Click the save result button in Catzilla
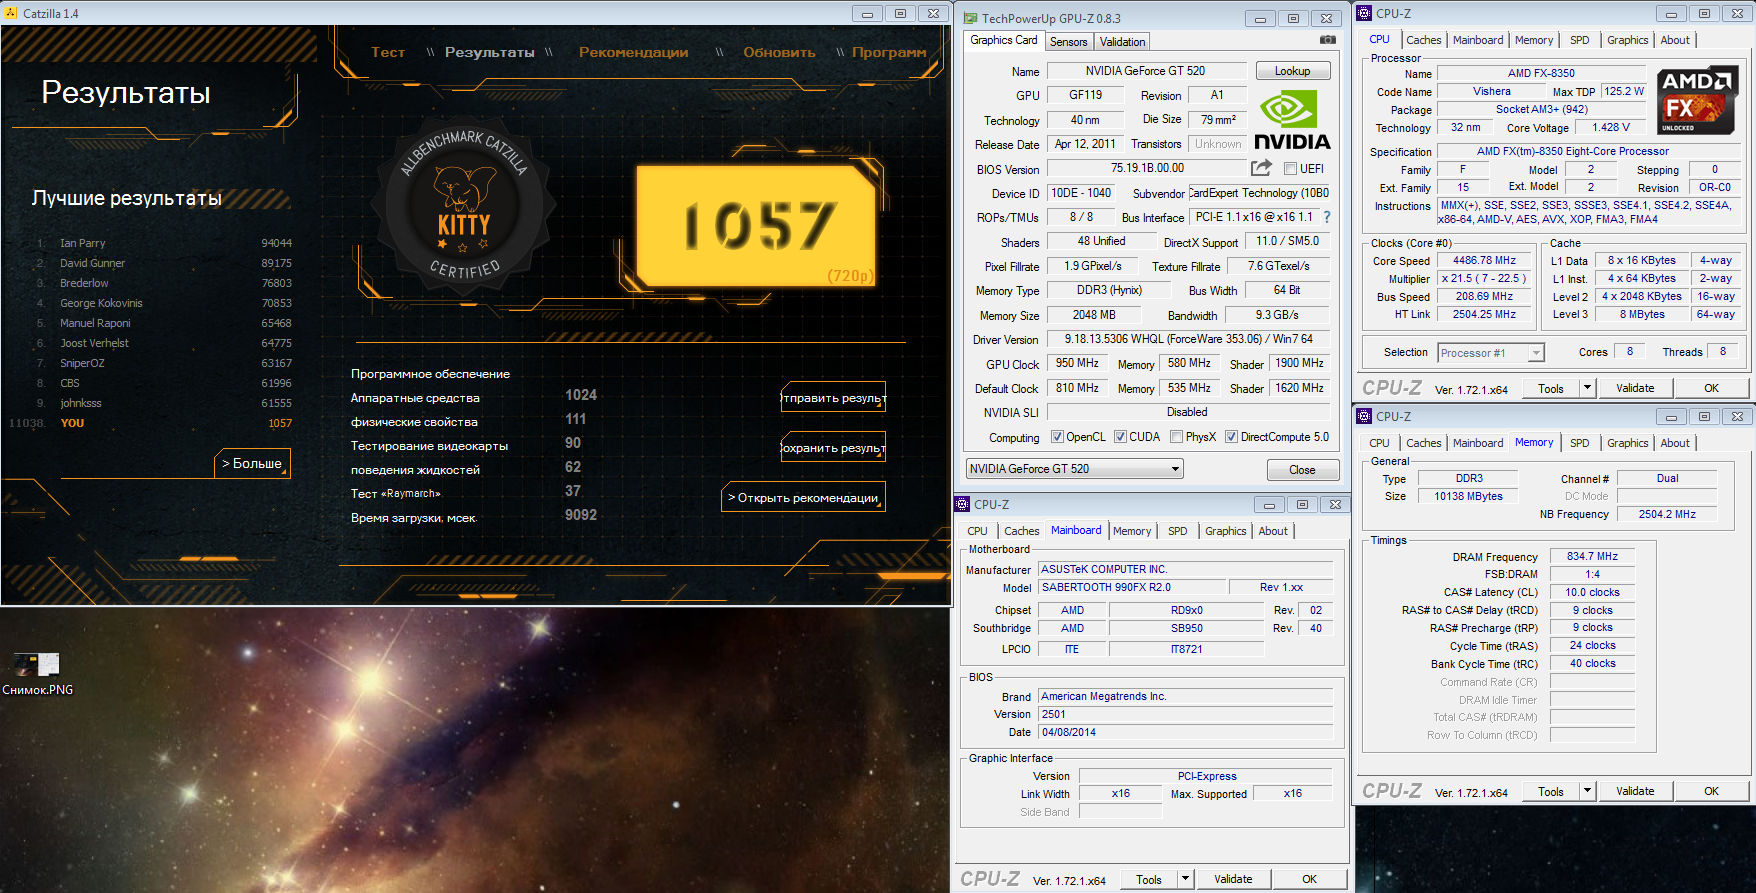 pos(832,447)
